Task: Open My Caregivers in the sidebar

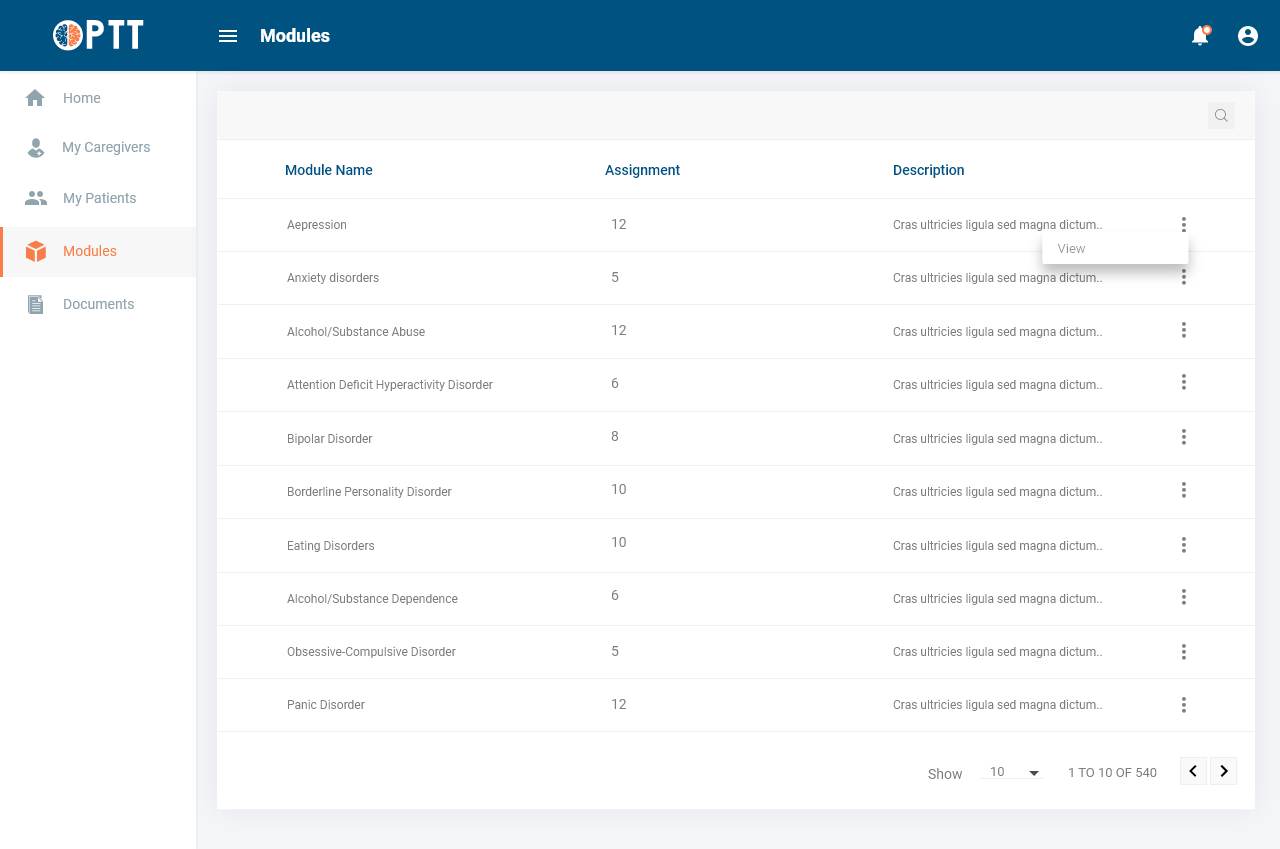Action: (105, 147)
